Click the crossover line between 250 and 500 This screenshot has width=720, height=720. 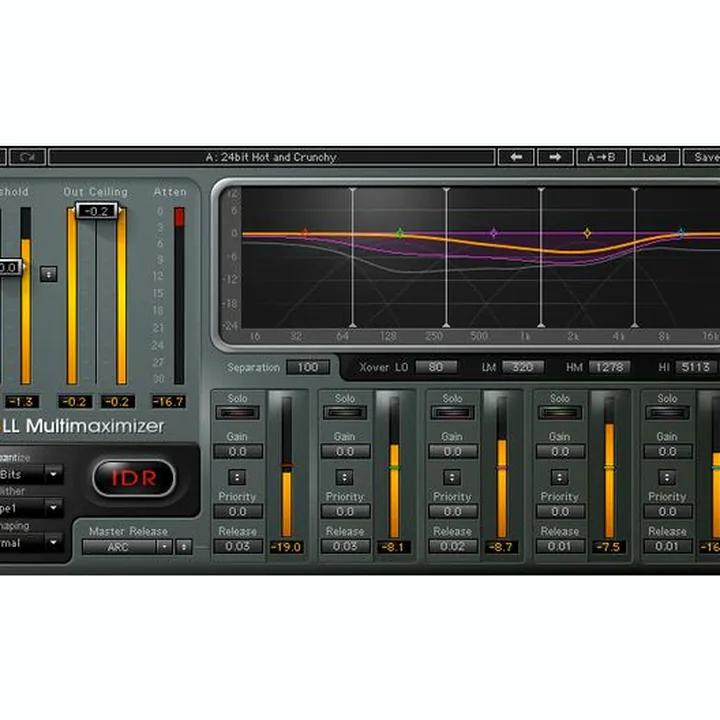447,257
